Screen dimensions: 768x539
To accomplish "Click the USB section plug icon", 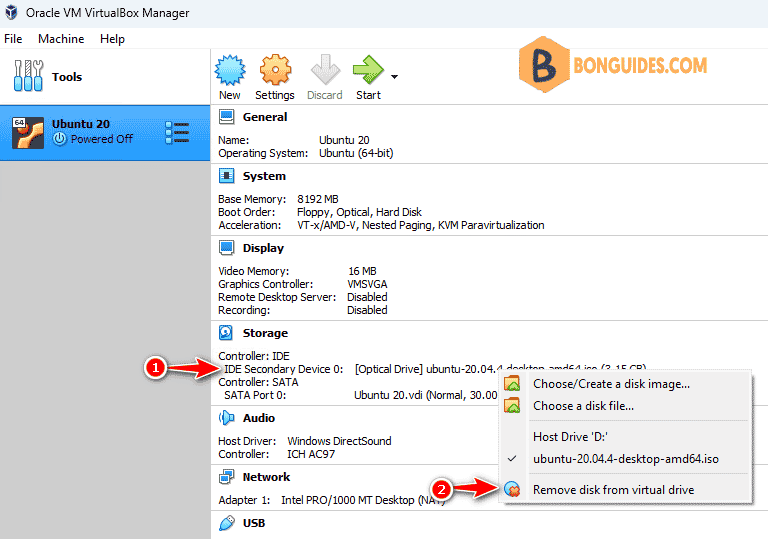I will [x=226, y=523].
